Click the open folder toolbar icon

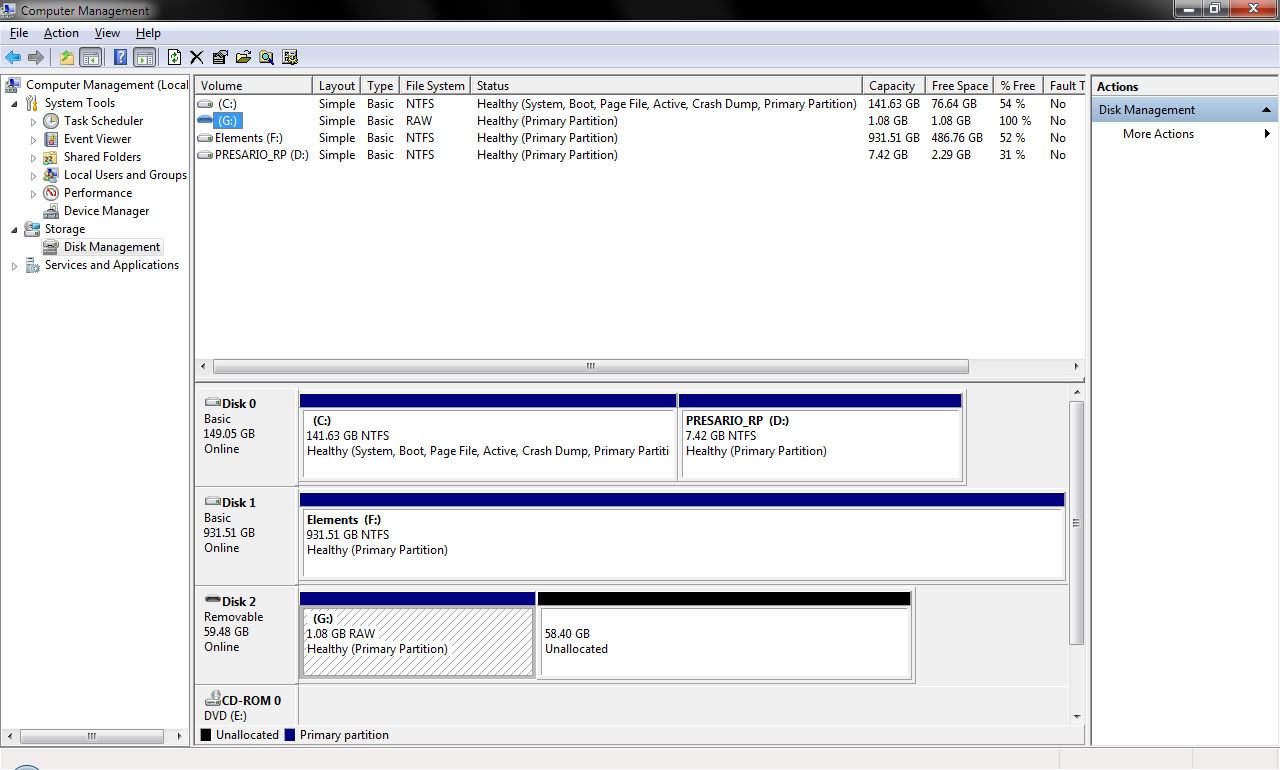(x=242, y=57)
